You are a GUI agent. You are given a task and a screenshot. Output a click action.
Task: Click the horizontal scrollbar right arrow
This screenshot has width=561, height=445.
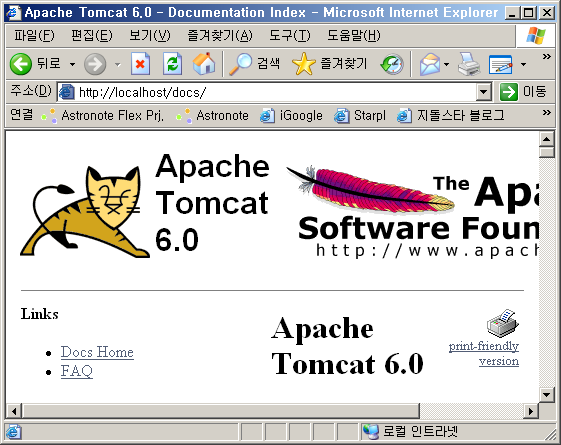tap(531, 411)
